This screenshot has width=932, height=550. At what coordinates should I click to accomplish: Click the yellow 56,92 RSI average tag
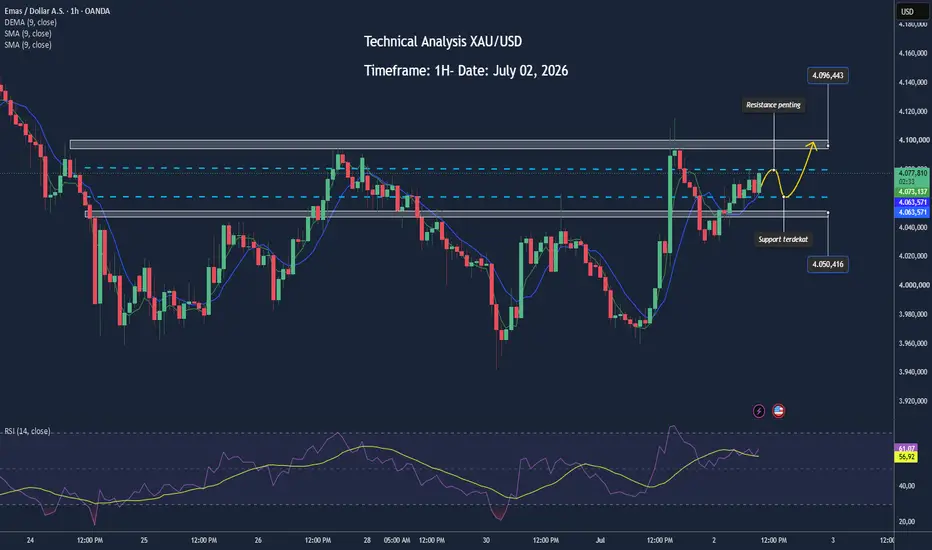[906, 457]
